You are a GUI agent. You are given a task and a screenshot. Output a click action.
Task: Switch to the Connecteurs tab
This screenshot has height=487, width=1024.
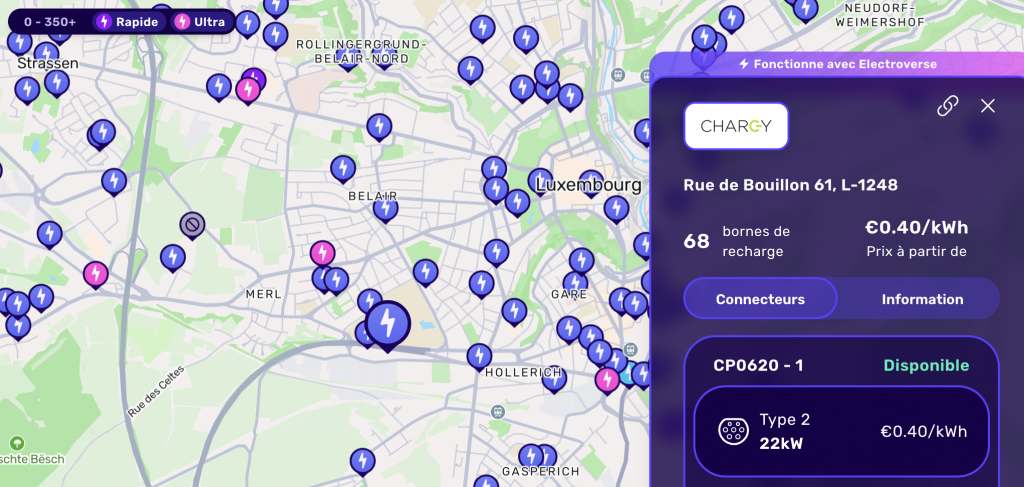(x=760, y=299)
